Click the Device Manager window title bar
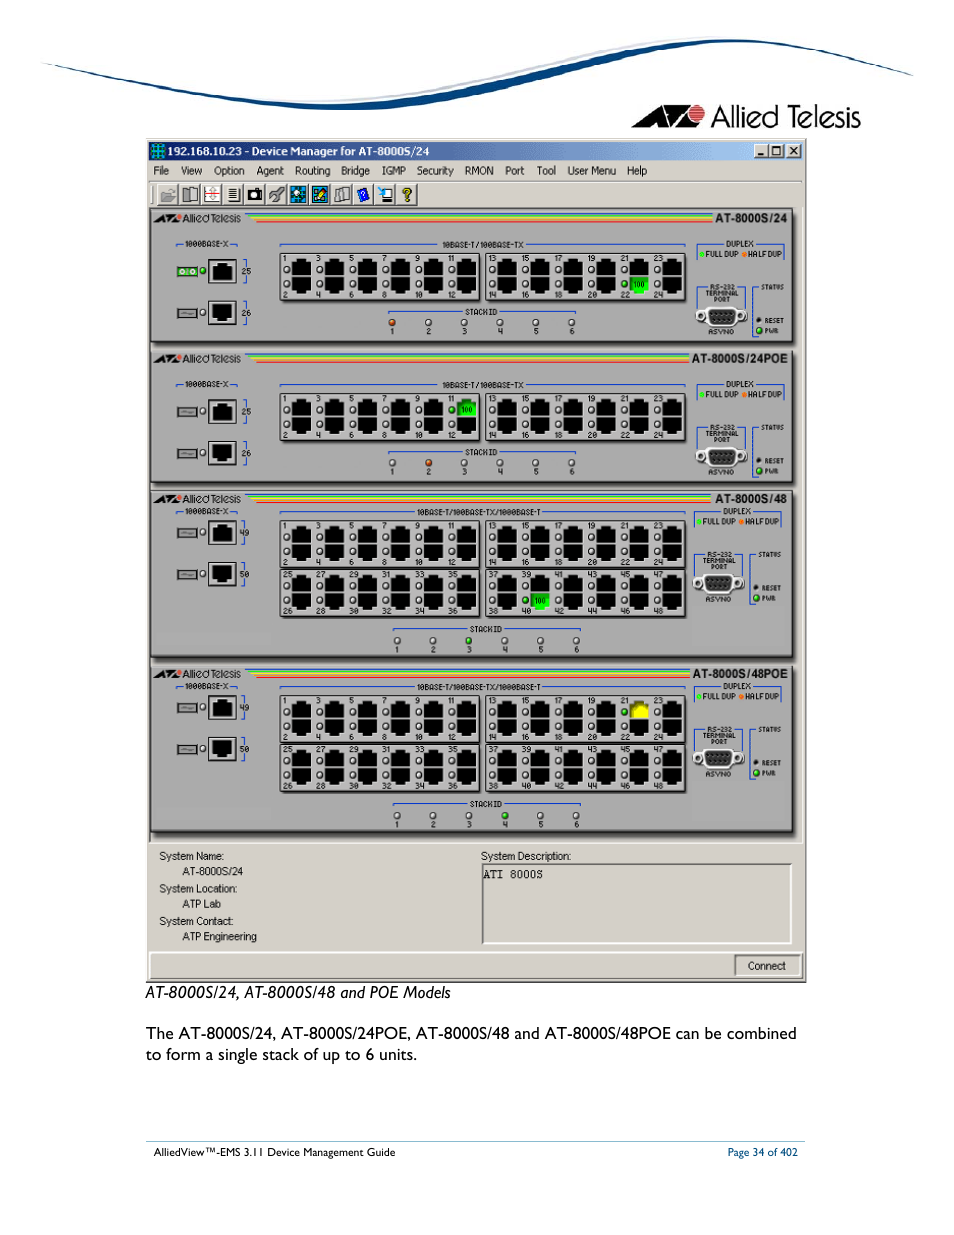The width and height of the screenshot is (954, 1235). (476, 151)
